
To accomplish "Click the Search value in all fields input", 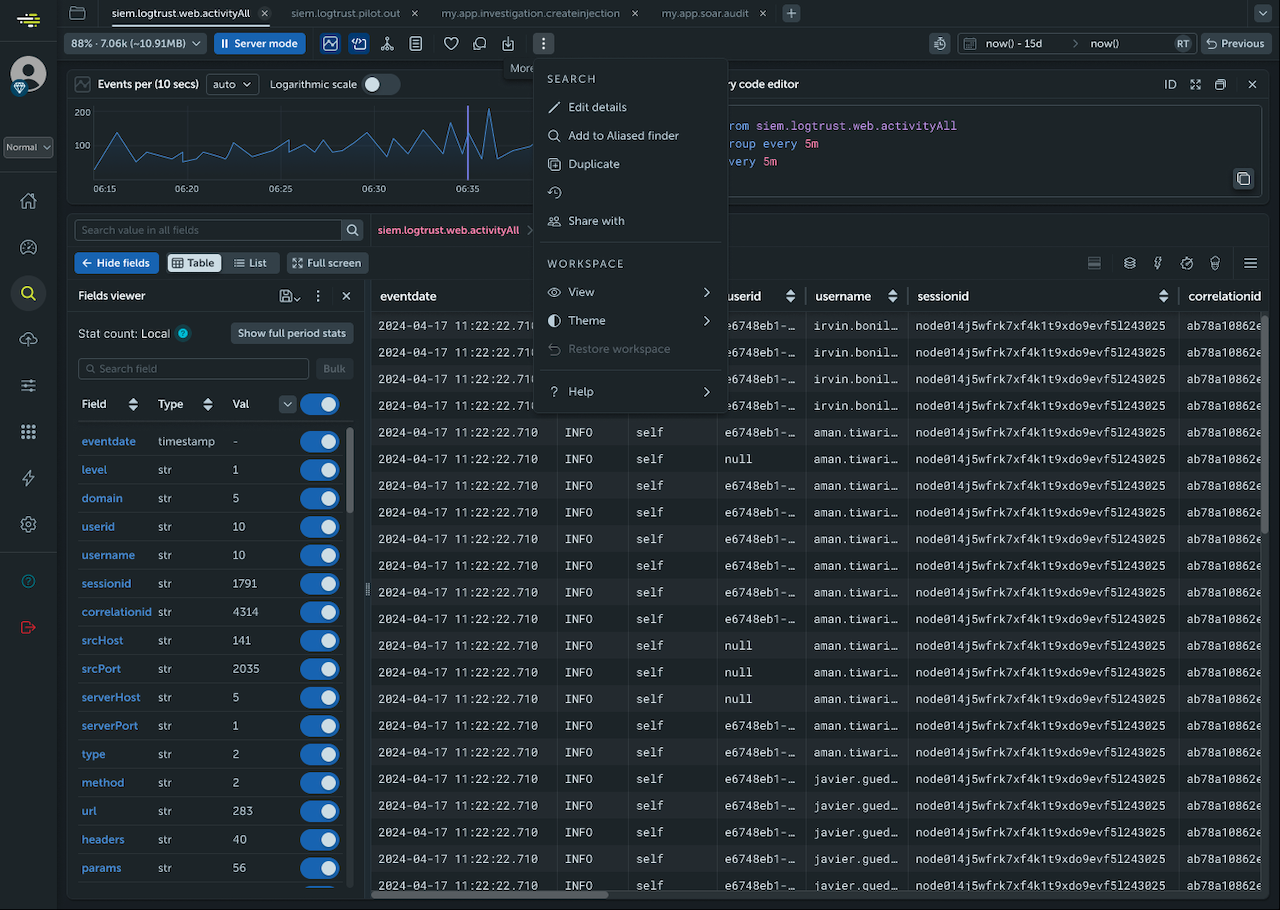I will 205,229.
